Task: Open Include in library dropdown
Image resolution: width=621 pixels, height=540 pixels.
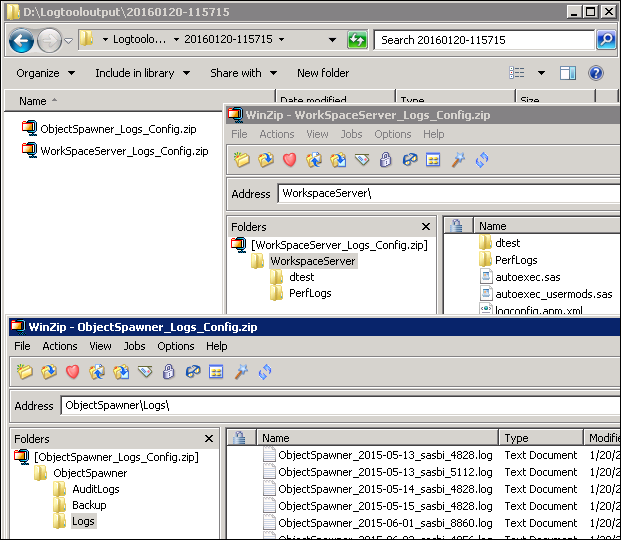Action: click(143, 73)
